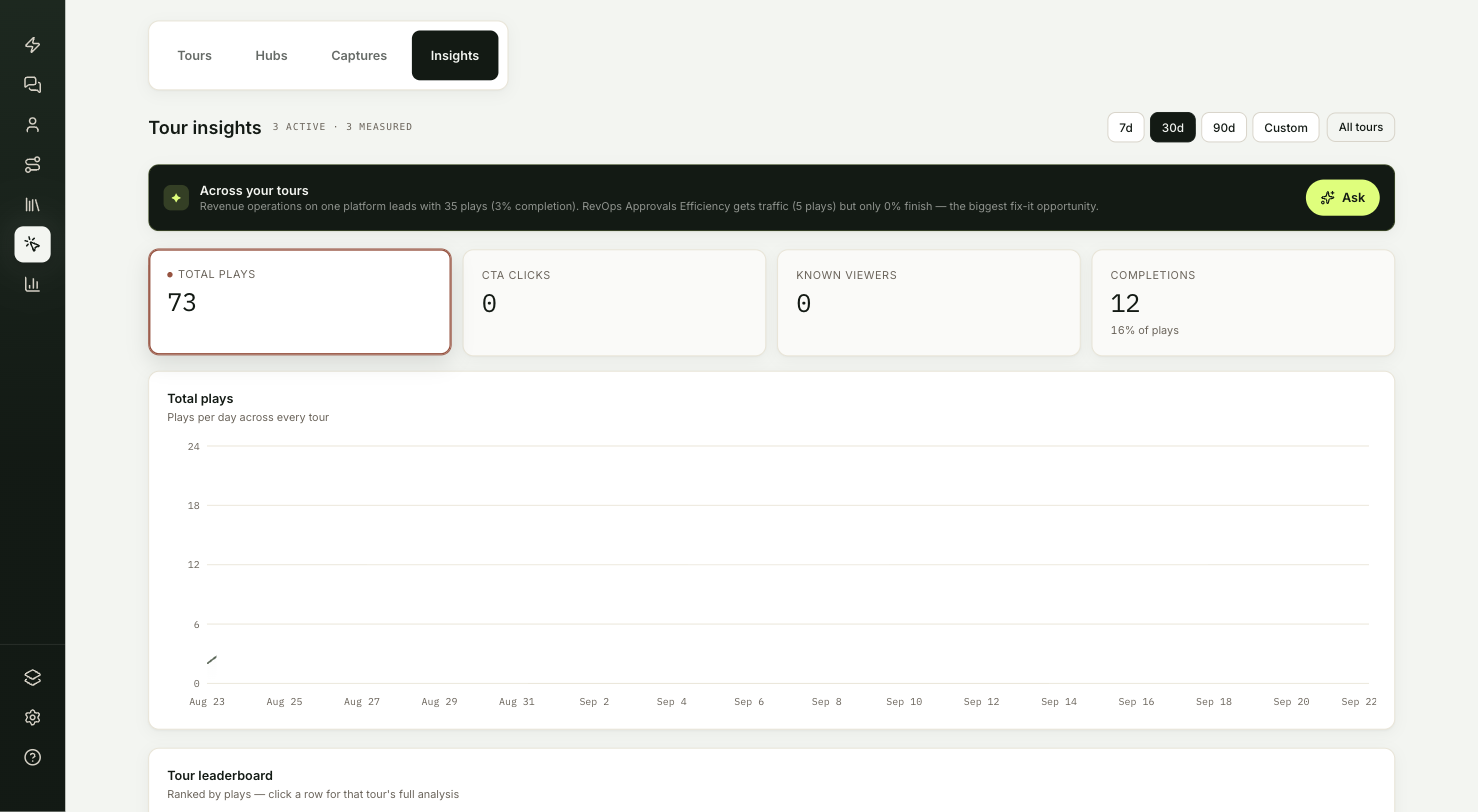Select the Insights tab
The height and width of the screenshot is (812, 1478).
455,56
